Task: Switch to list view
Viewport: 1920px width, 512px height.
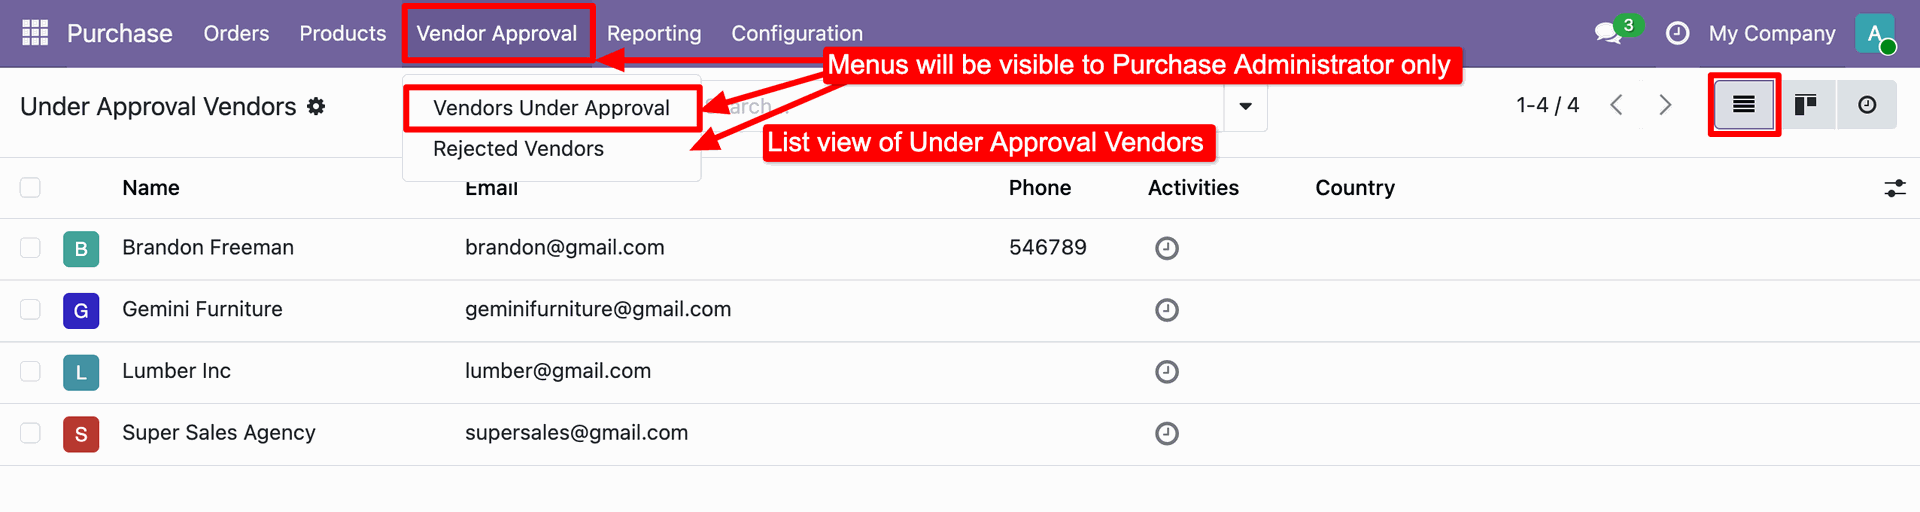Action: pyautogui.click(x=1743, y=105)
